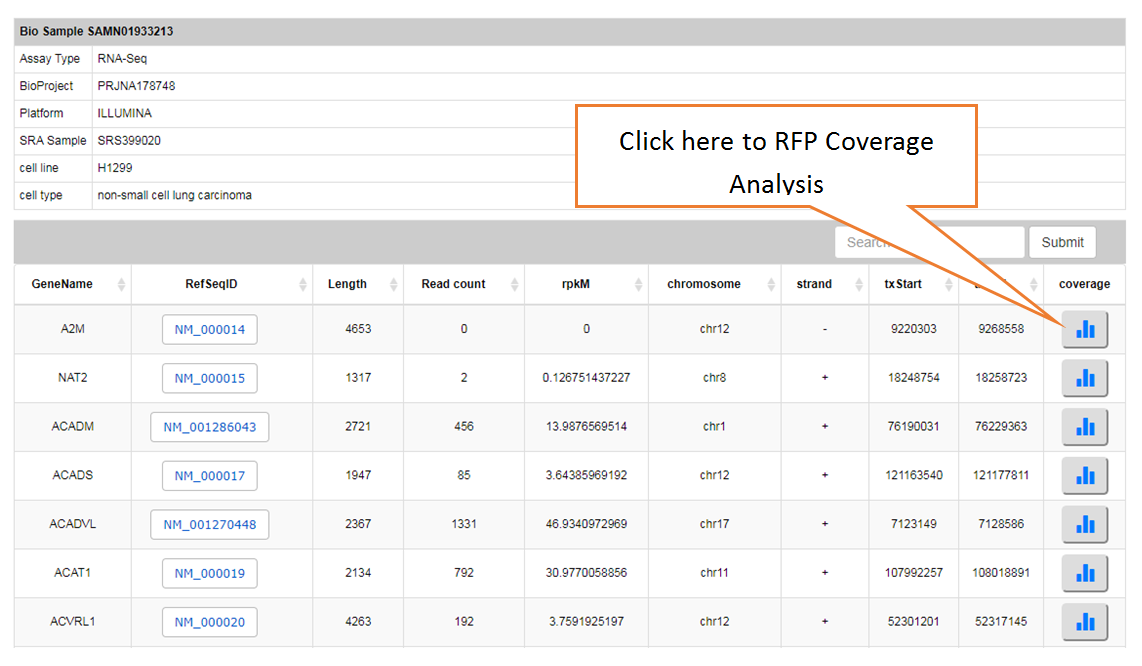Sort table by Length column arrows
This screenshot has height=666, width=1142.
393,284
